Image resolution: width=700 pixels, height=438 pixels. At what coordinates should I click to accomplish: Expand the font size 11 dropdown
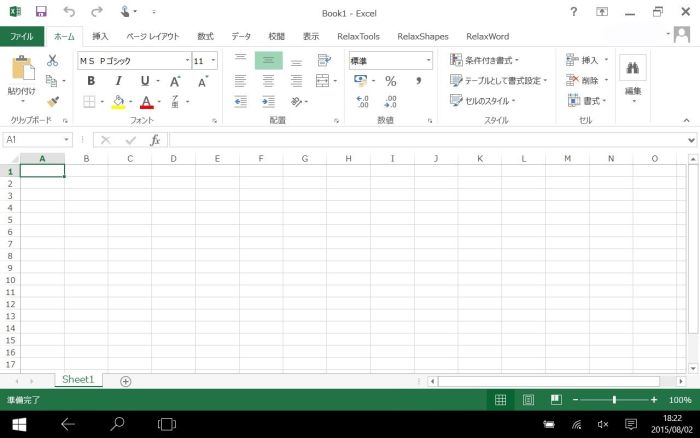[213, 61]
